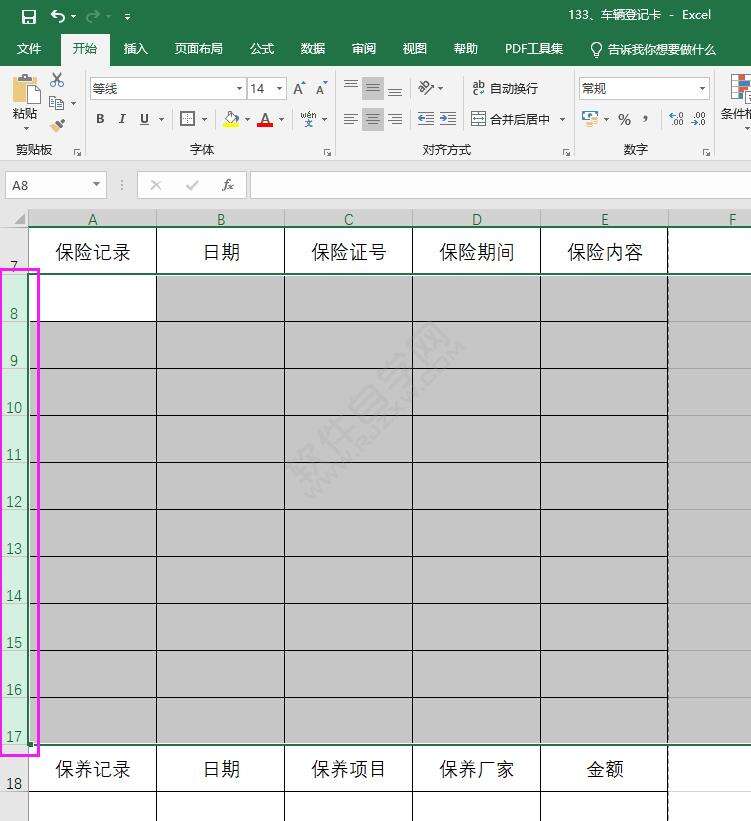Image resolution: width=751 pixels, height=821 pixels.
Task: Switch to the 审阅 ribbon tab
Action: point(364,49)
